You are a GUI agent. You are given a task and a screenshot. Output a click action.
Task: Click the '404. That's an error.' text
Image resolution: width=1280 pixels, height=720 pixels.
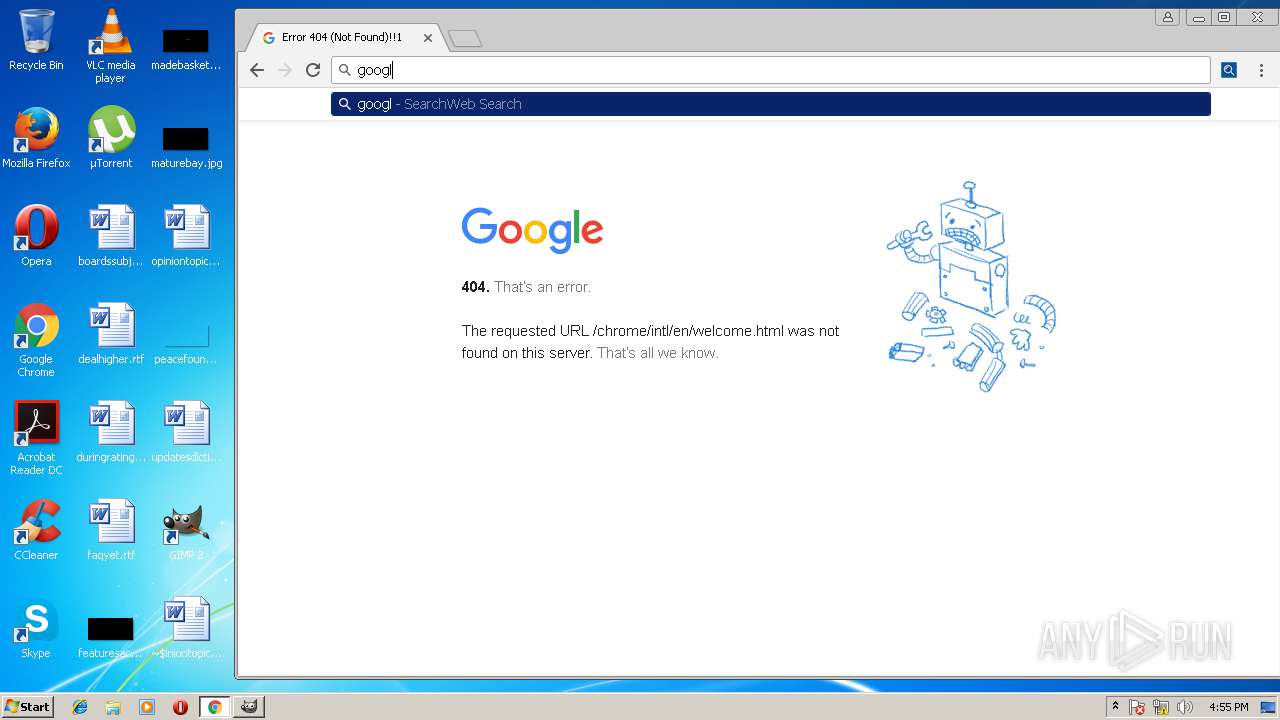[526, 287]
